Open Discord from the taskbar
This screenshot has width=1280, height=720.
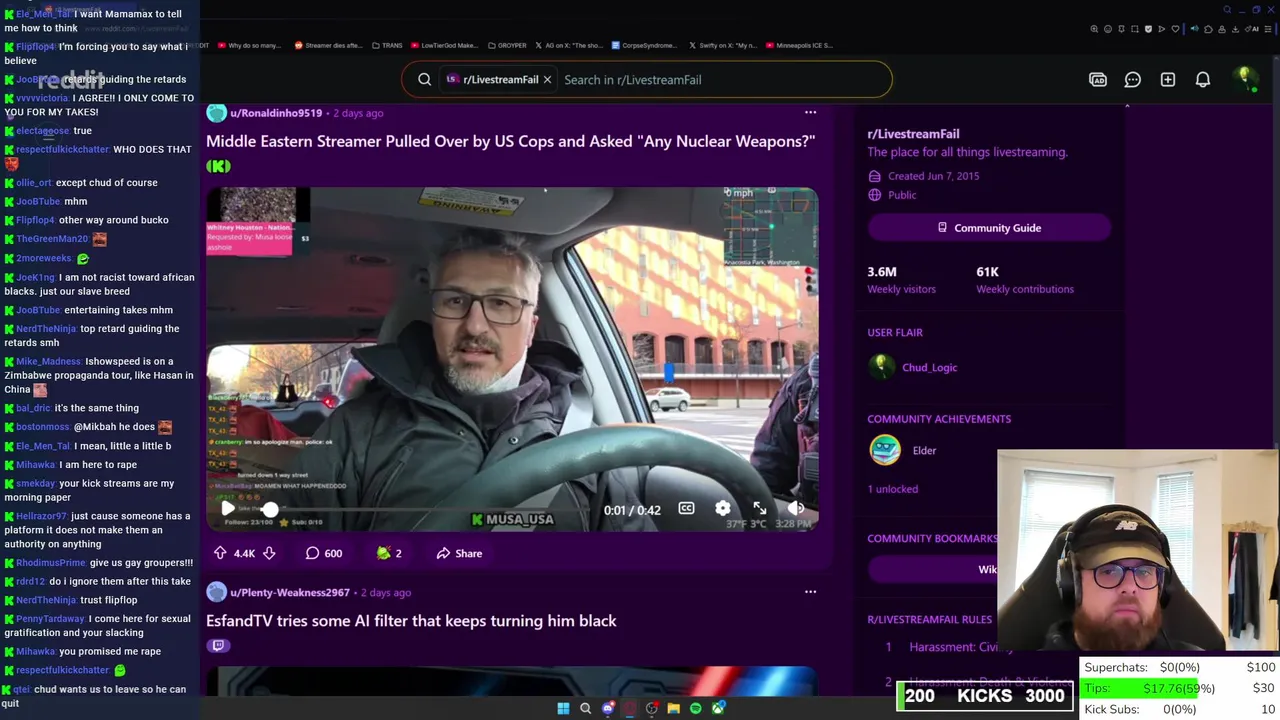coord(608,708)
